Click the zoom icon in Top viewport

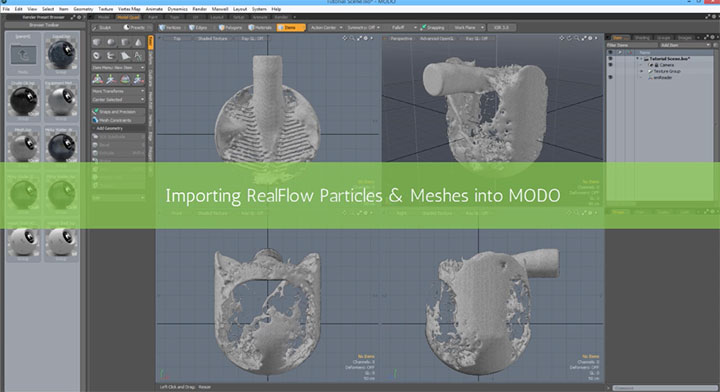point(352,39)
